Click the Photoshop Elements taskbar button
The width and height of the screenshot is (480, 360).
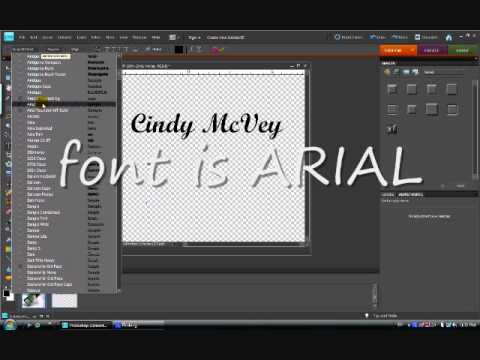86,325
